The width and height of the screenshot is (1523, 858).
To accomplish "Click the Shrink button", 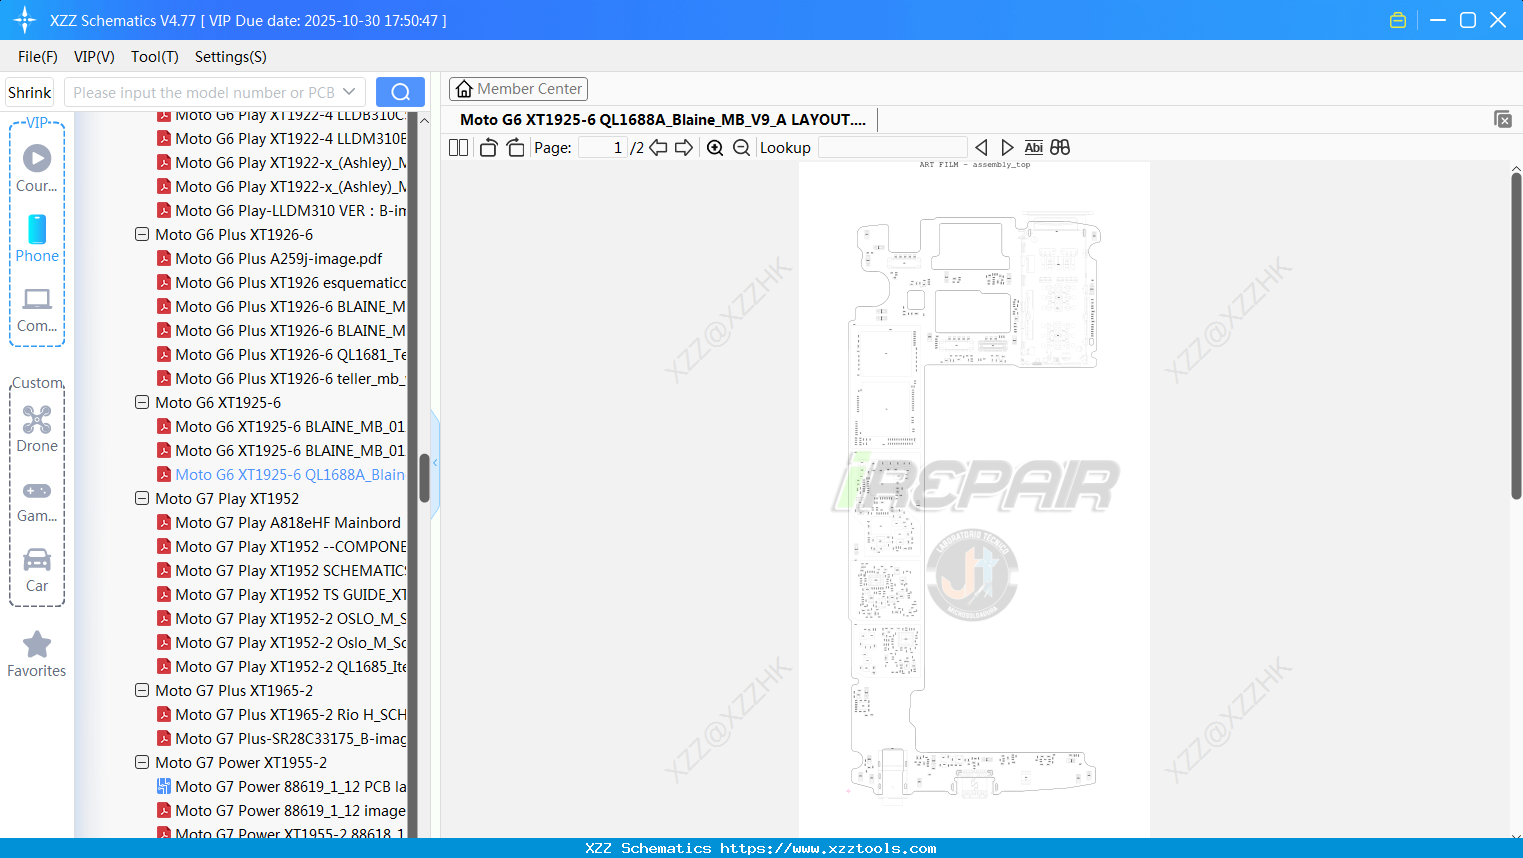I will click(29, 91).
